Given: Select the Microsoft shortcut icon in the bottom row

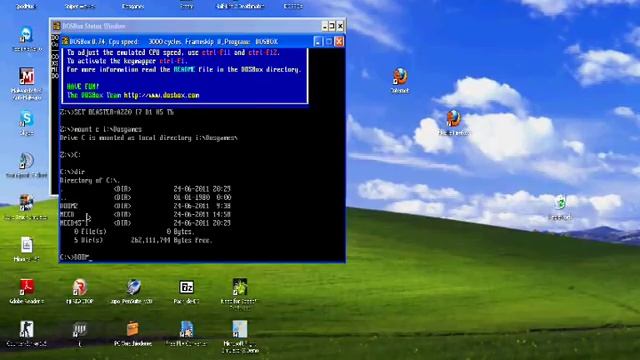Looking at the screenshot, I should 240,329.
